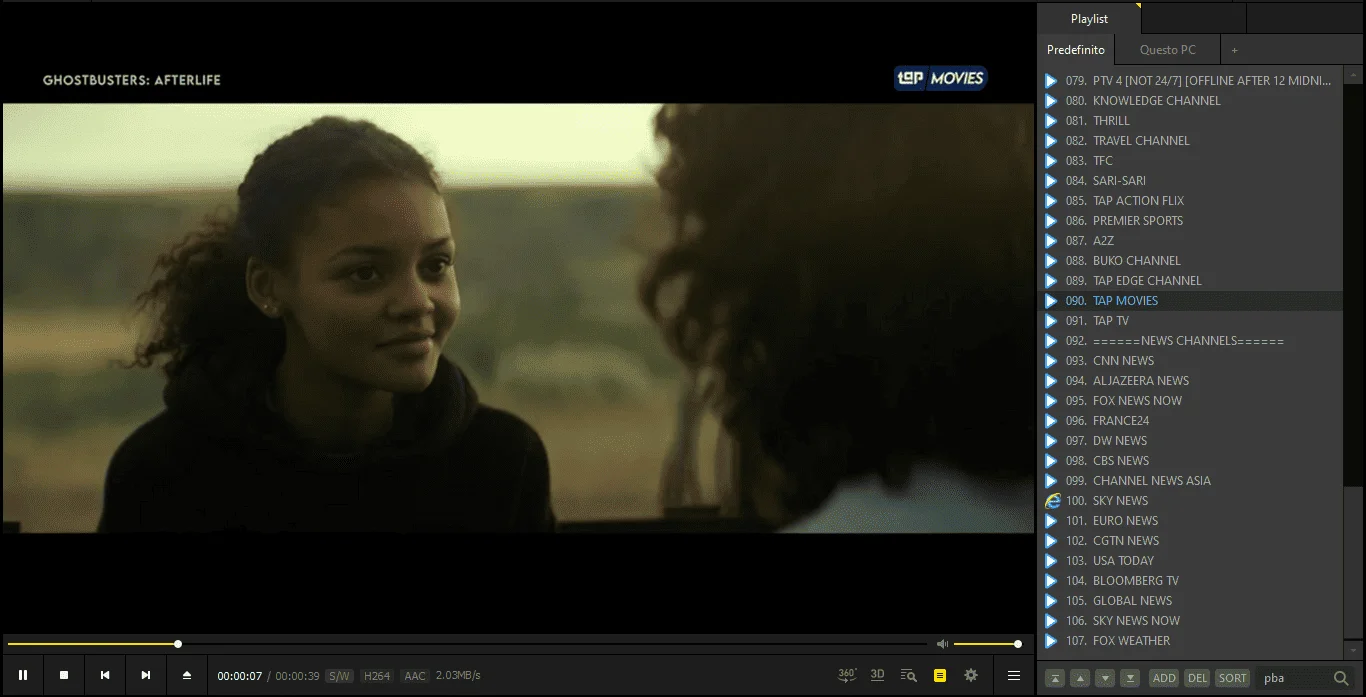Select 106. SKY NEWS NOW channel
The width and height of the screenshot is (1366, 697).
[x=1190, y=621]
